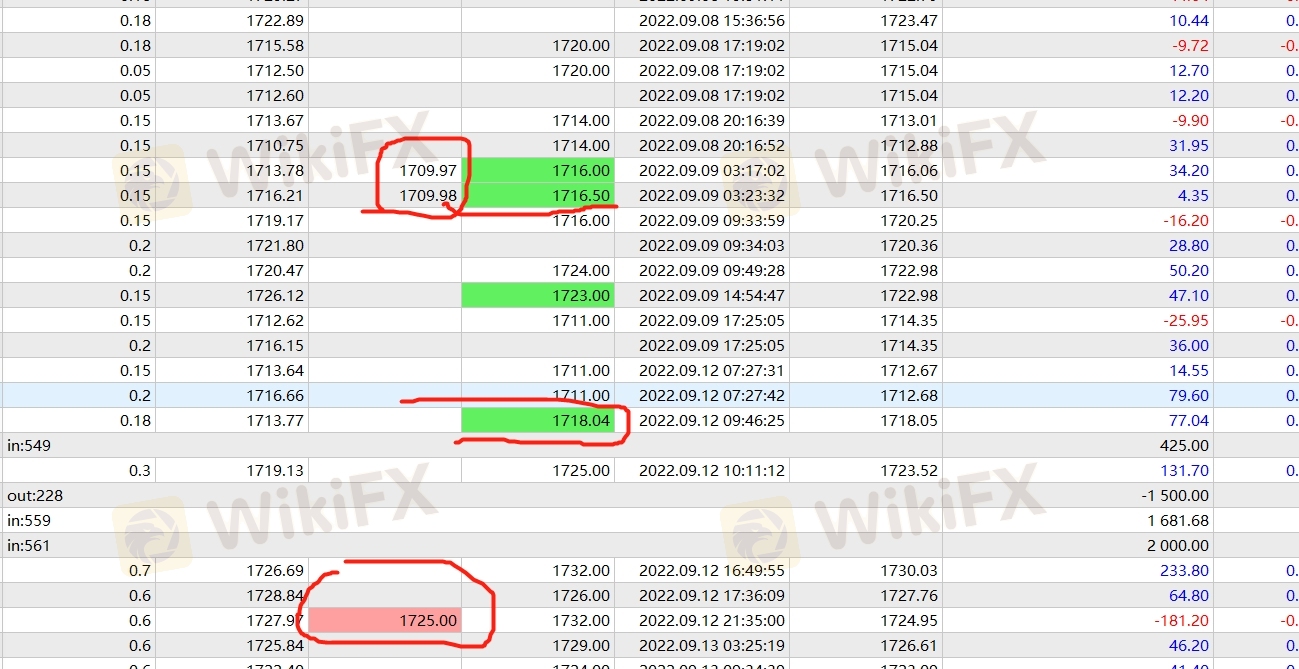The width and height of the screenshot is (1299, 669).
Task: Select the 0.7 lot volume cell
Action: tap(140, 571)
